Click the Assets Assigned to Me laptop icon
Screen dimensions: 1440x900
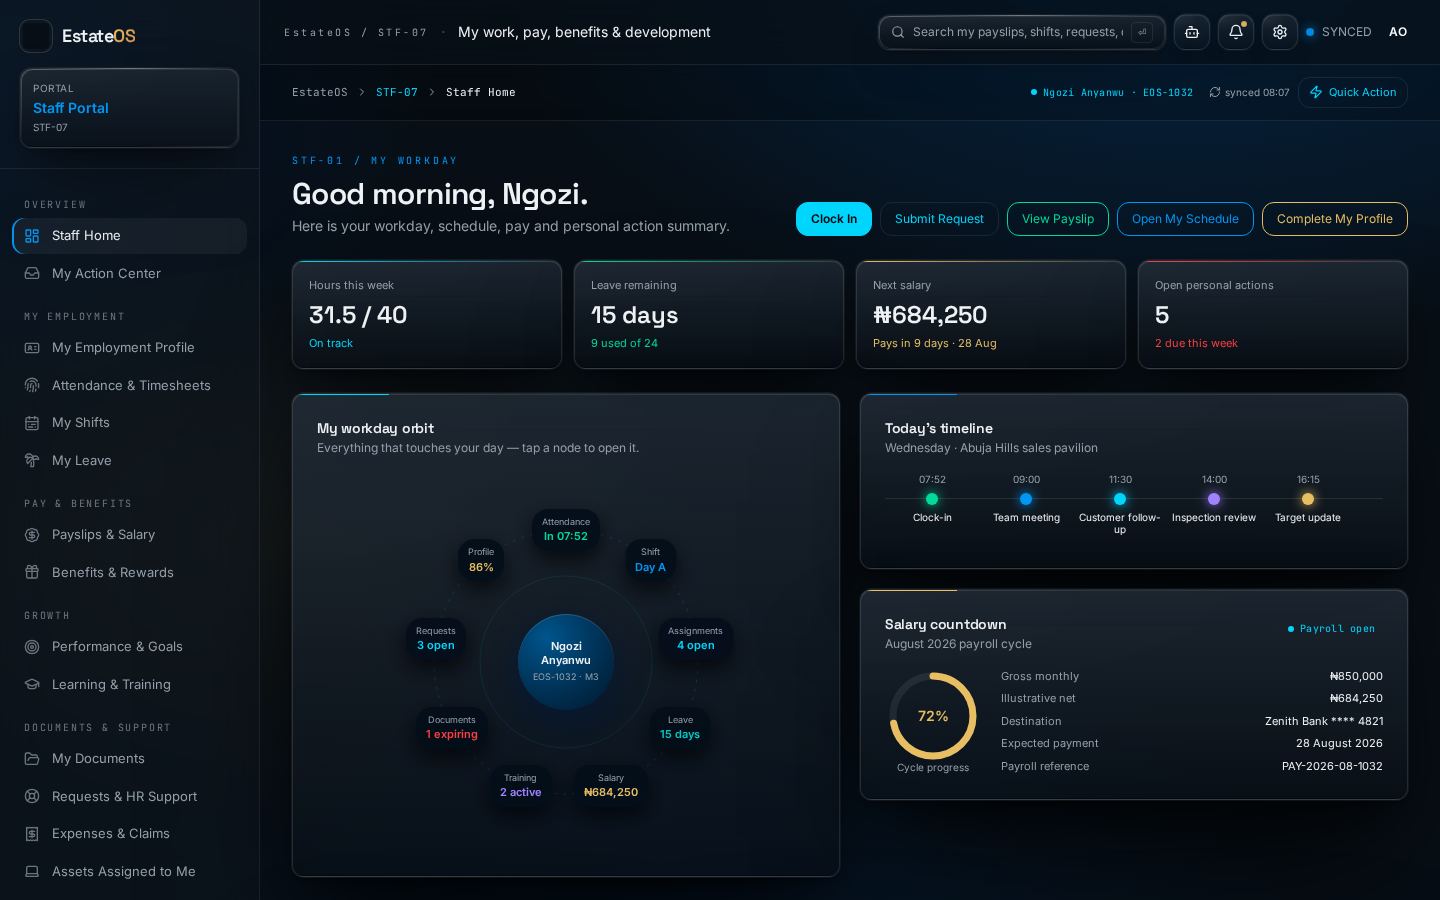pos(32,871)
